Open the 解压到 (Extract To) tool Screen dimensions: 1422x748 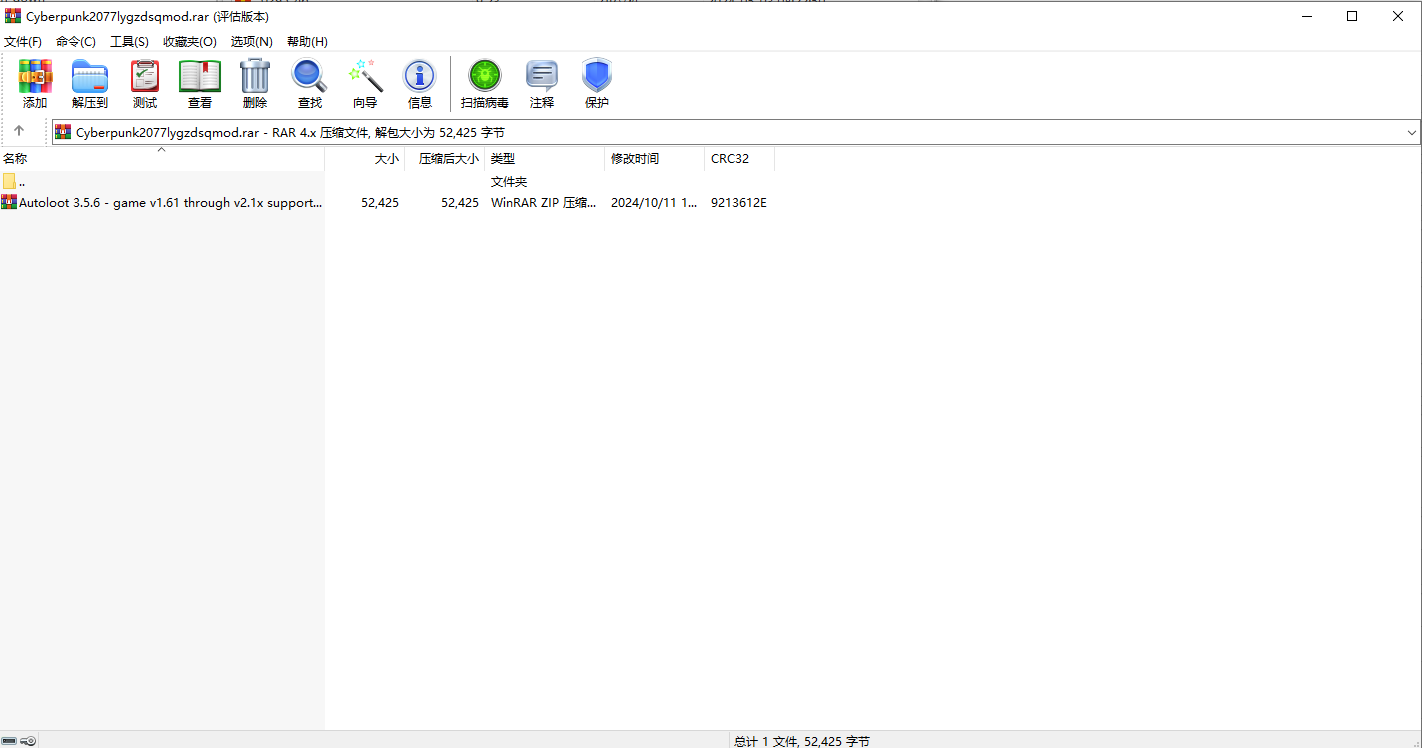click(x=90, y=83)
